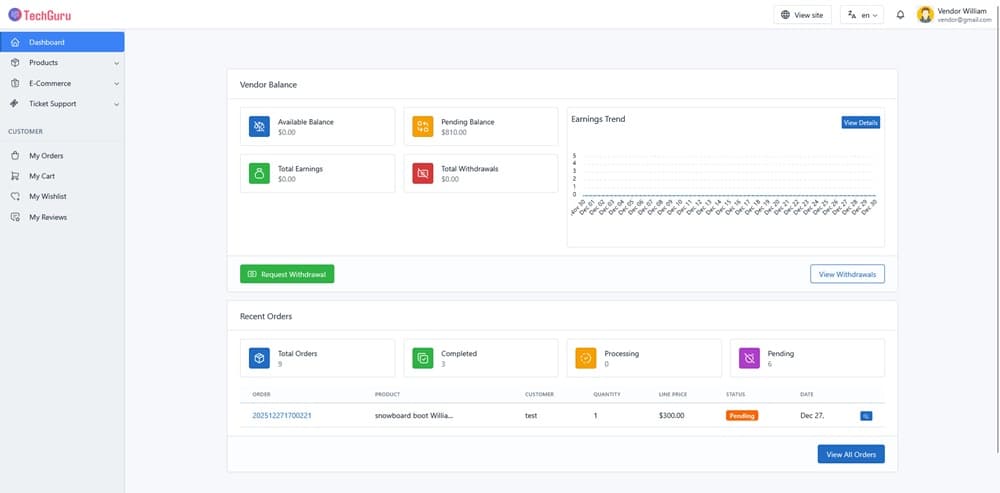
Task: Click View Details on Earnings Trend
Action: [860, 122]
